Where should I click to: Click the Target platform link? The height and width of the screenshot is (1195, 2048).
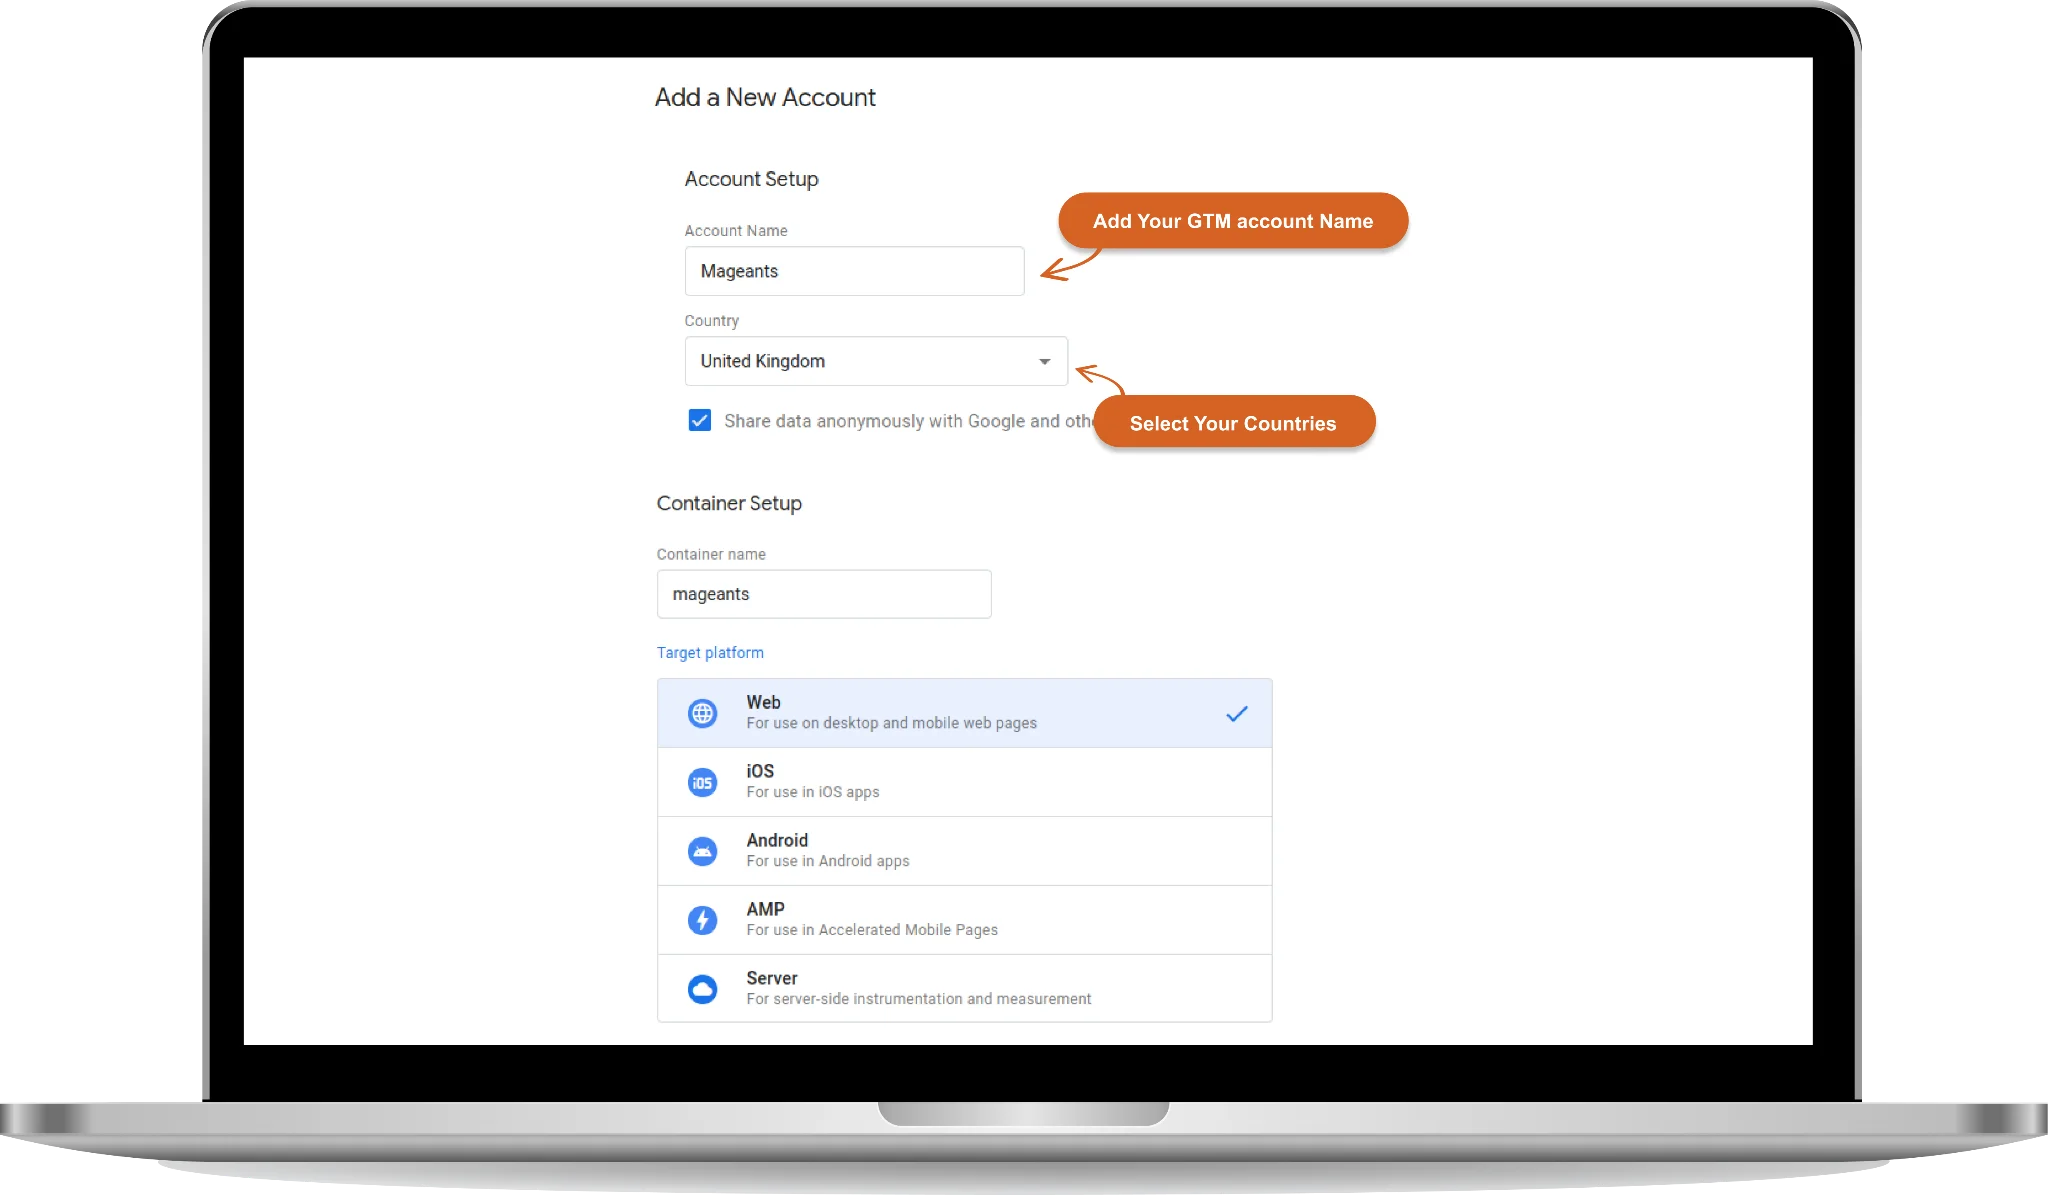click(710, 652)
